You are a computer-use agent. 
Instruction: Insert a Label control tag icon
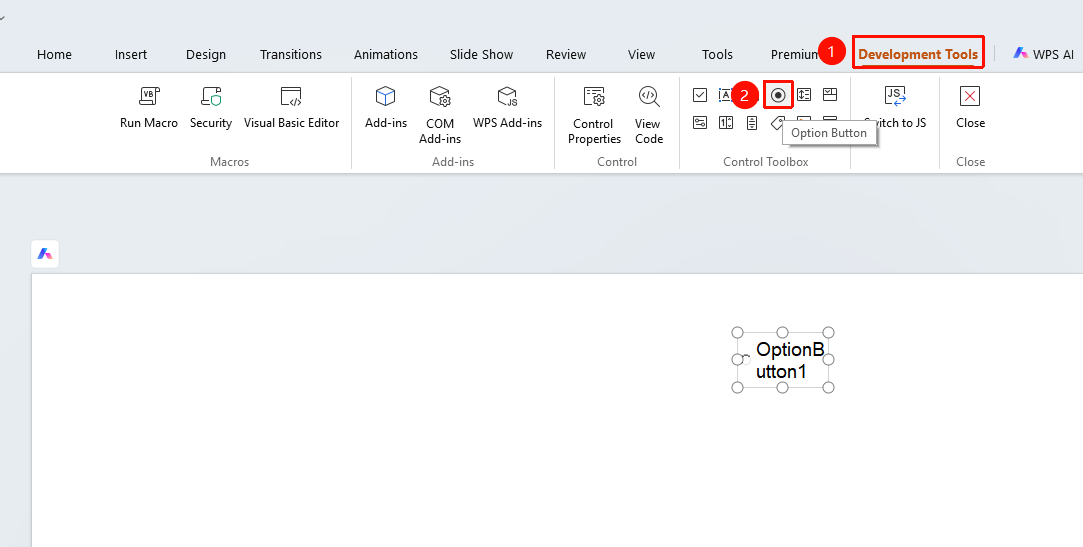click(x=777, y=122)
